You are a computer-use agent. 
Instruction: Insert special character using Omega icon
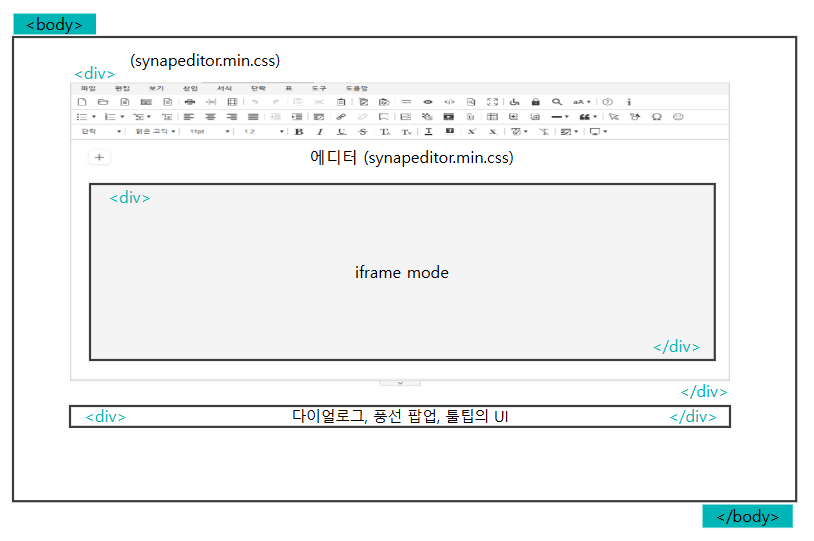pyautogui.click(x=656, y=117)
